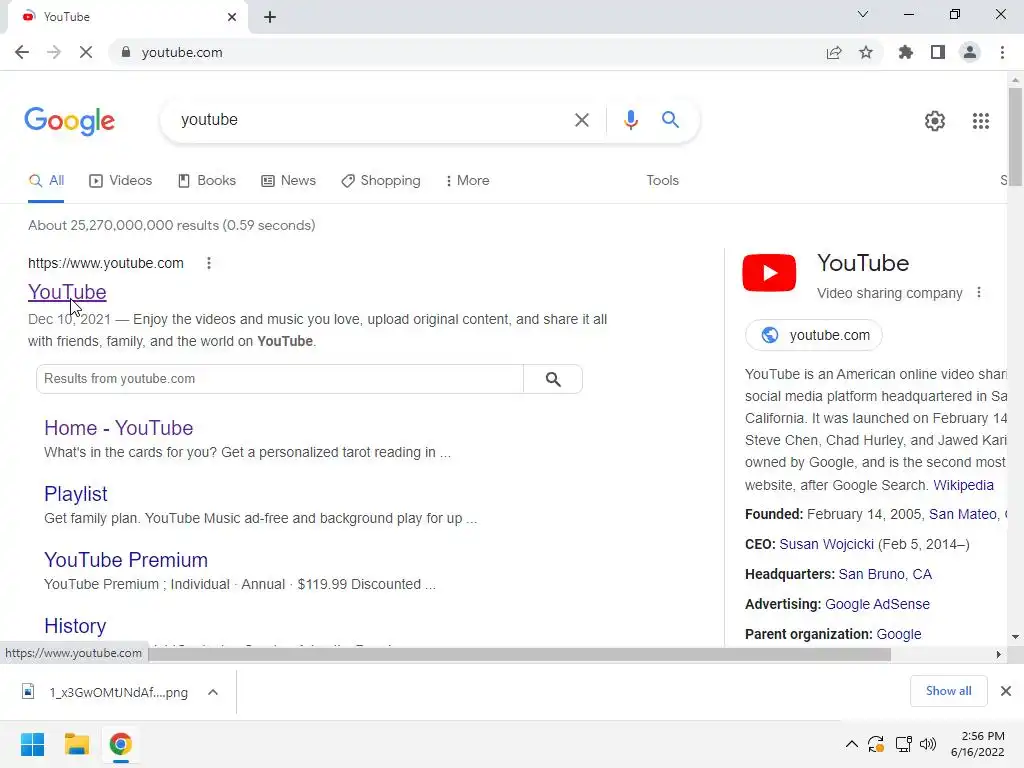Click the horizontal scrollbar right arrow
The image size is (1024, 768).
pyautogui.click(x=998, y=654)
